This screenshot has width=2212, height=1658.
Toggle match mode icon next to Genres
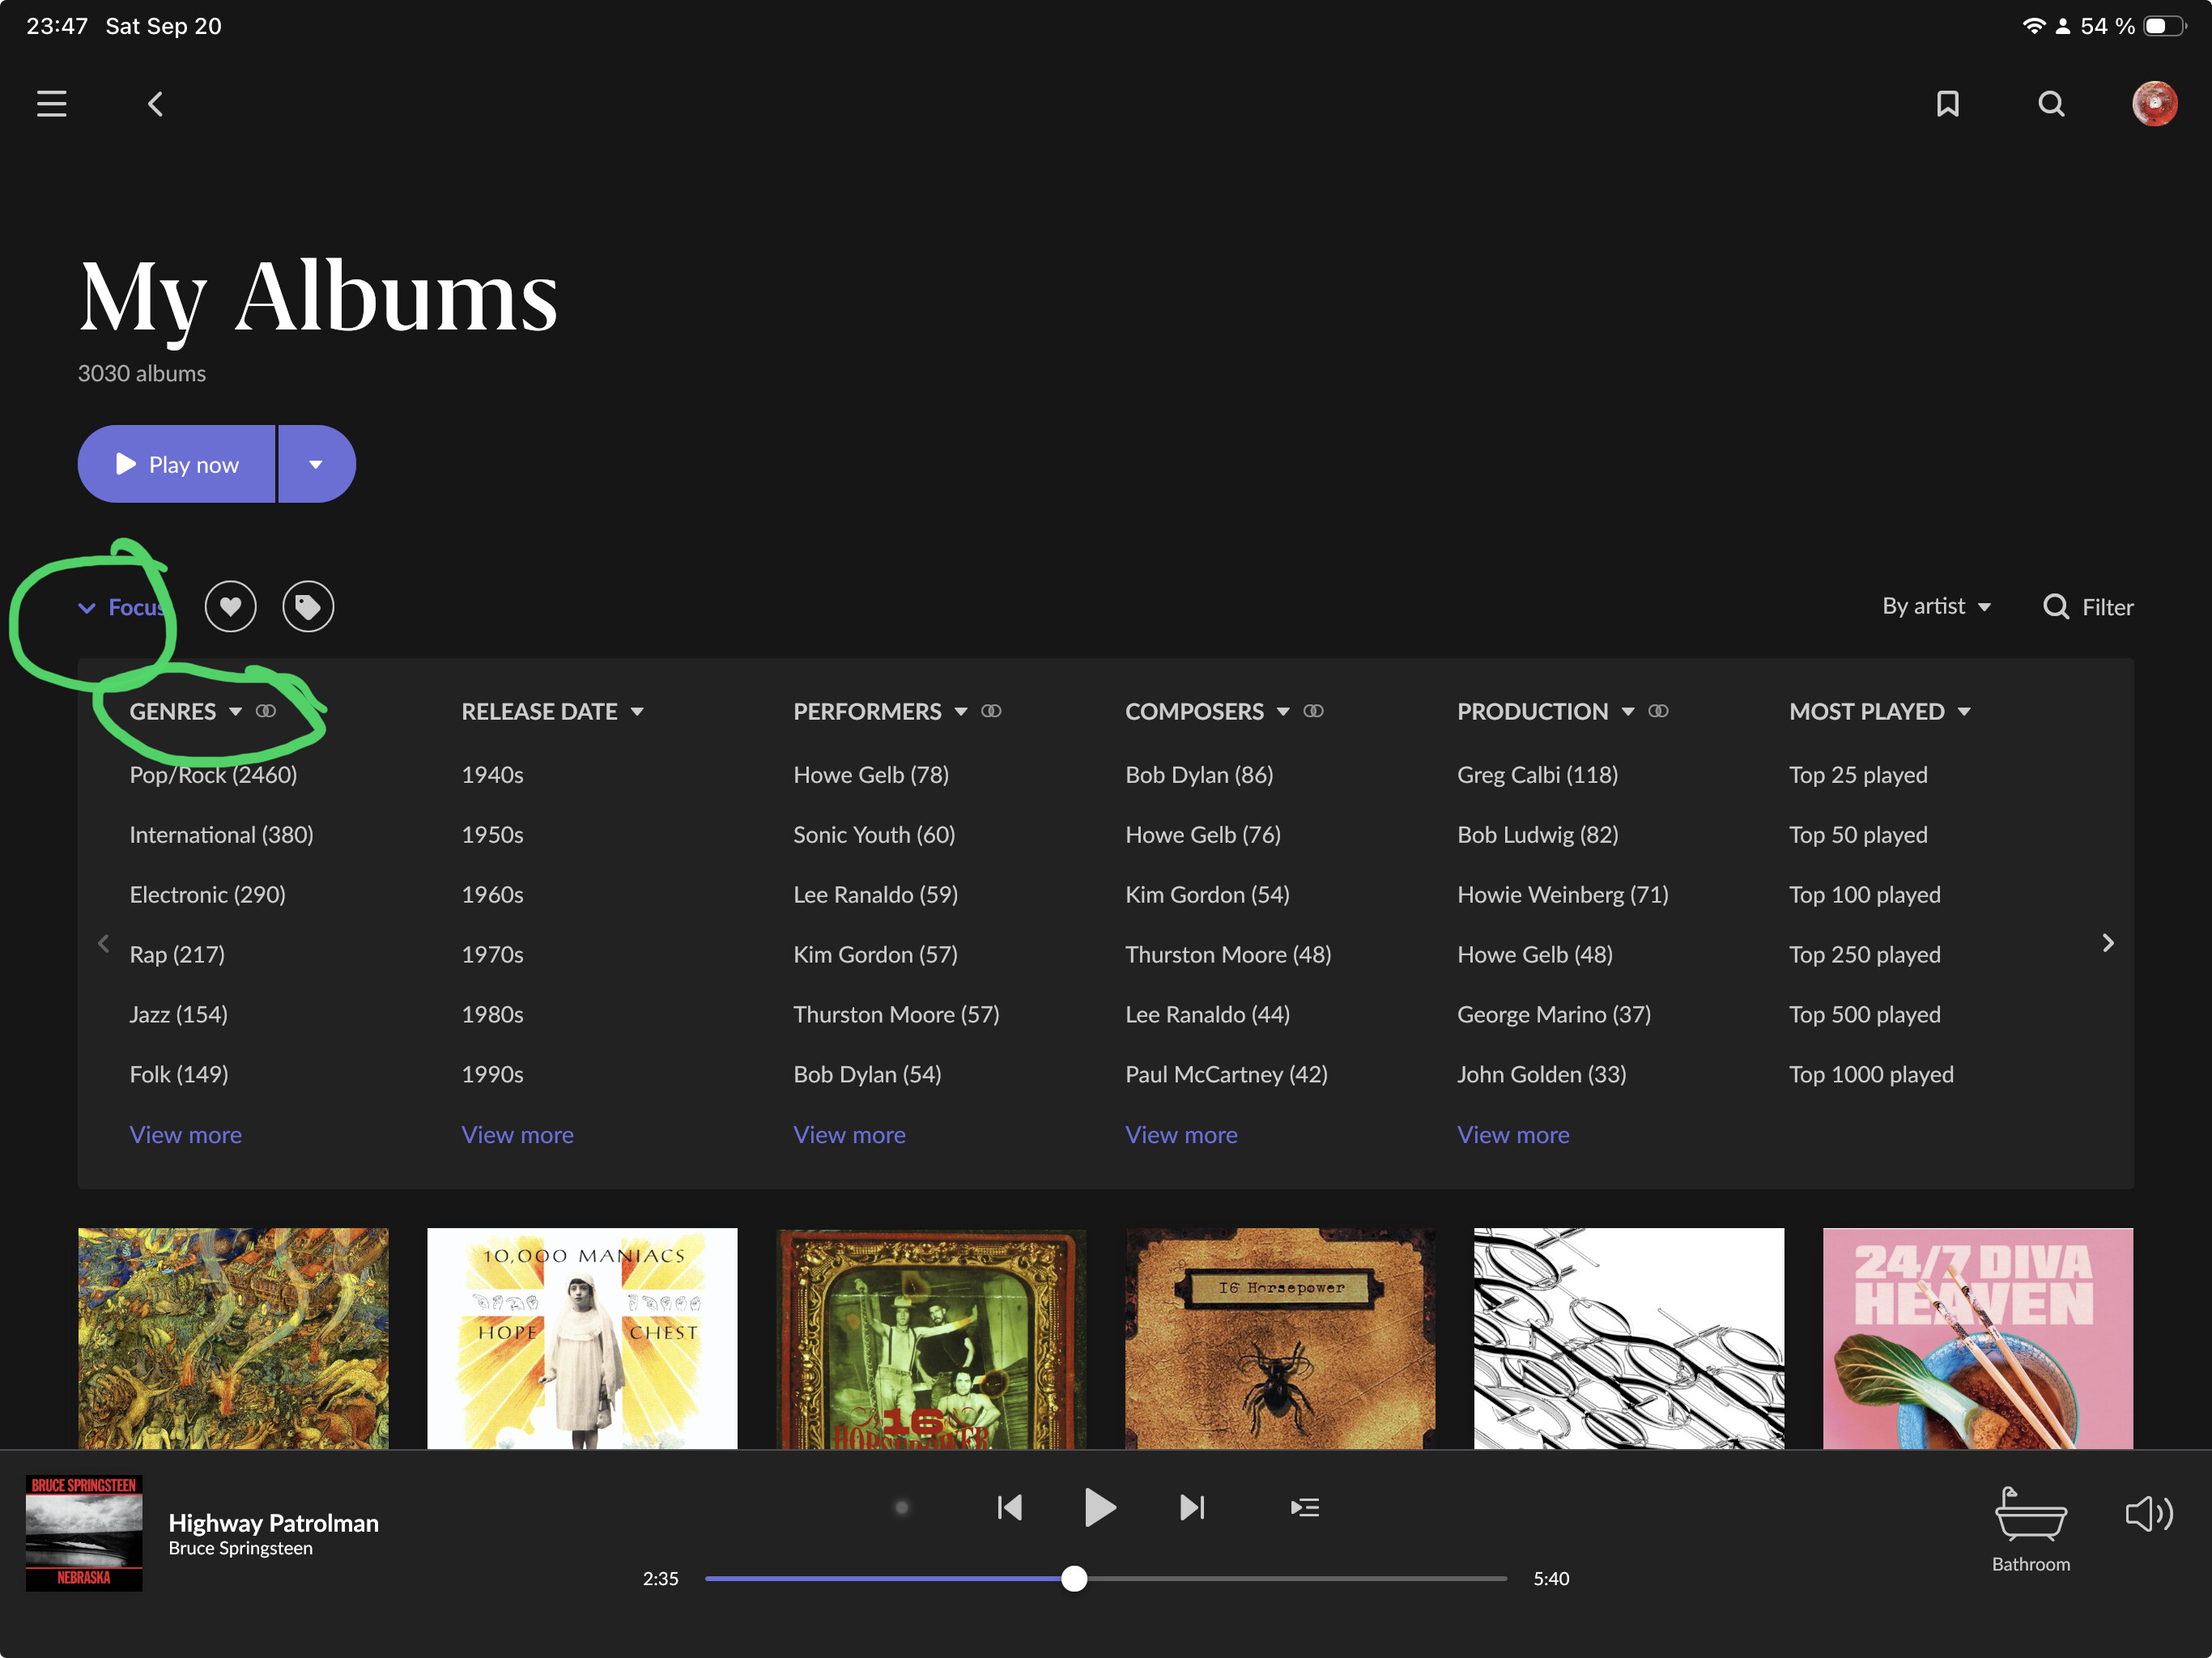[x=266, y=711]
